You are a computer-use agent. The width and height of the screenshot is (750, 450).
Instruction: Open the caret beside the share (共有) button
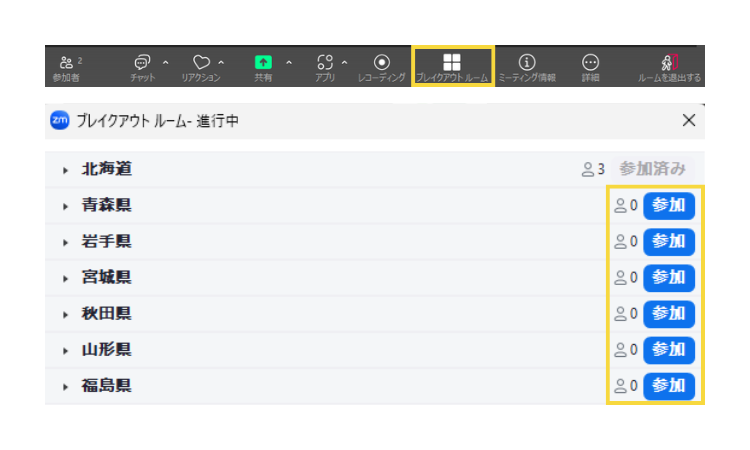[x=289, y=62]
